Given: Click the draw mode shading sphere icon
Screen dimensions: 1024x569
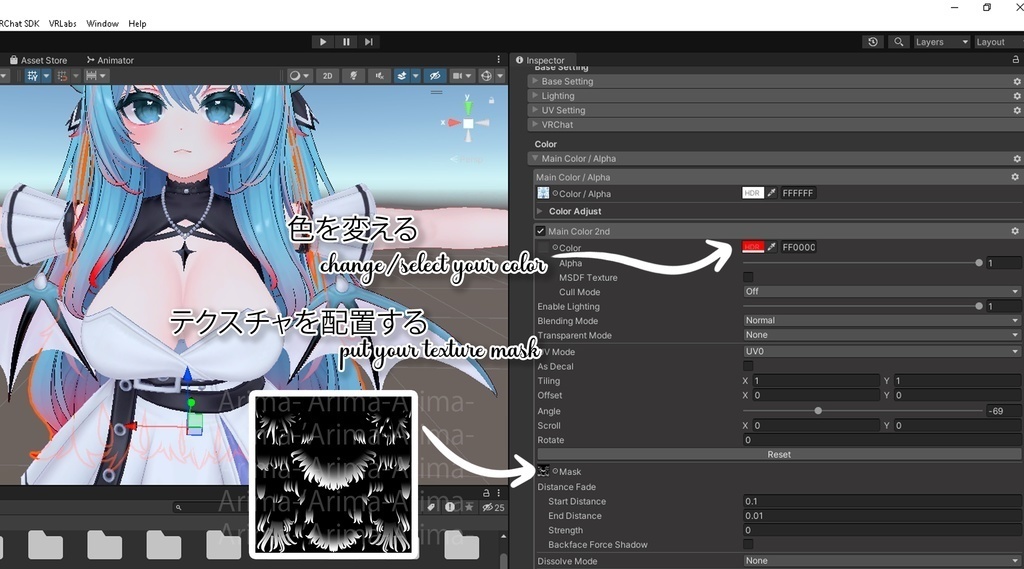Looking at the screenshot, I should 295,76.
